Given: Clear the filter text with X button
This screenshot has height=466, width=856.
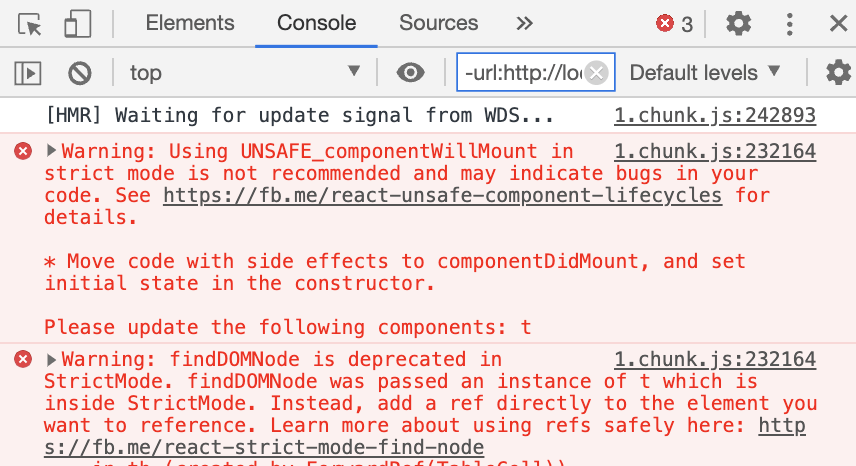Looking at the screenshot, I should click(596, 72).
